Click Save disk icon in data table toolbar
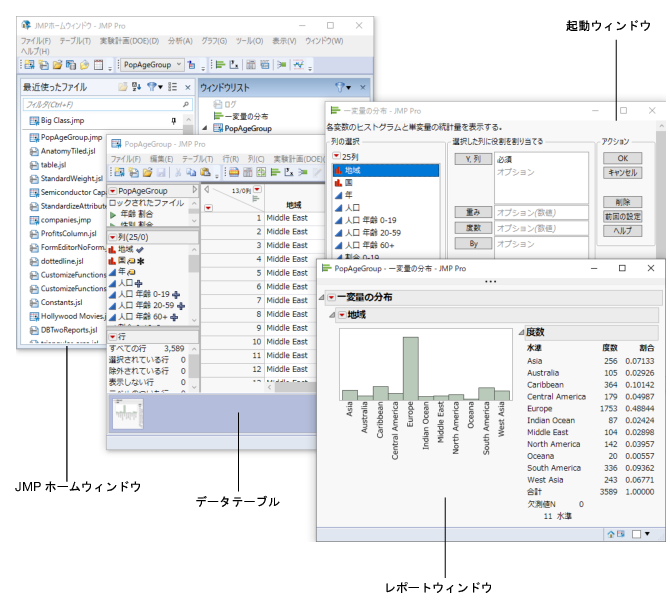Screen dimensions: 670x602 [x=162, y=172]
